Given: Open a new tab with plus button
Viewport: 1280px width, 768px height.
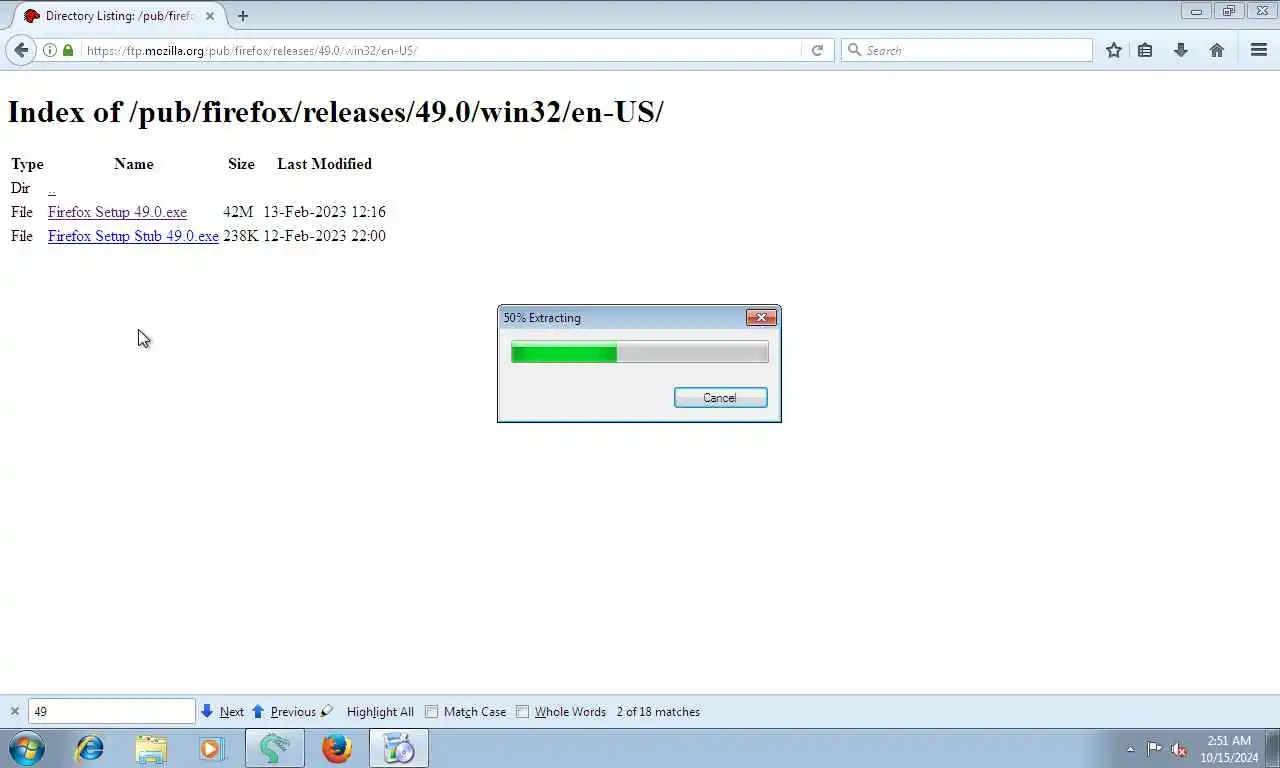Looking at the screenshot, I should (x=242, y=16).
